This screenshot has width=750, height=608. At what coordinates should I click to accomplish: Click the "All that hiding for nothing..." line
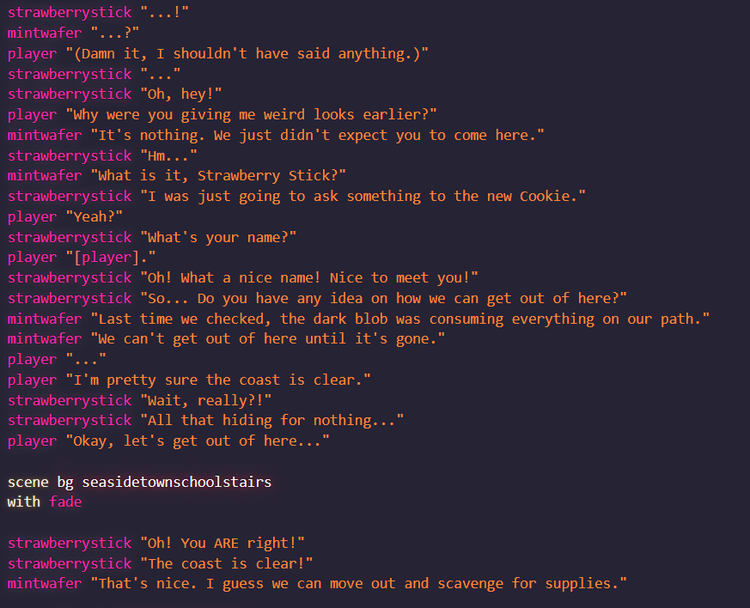coord(271,420)
